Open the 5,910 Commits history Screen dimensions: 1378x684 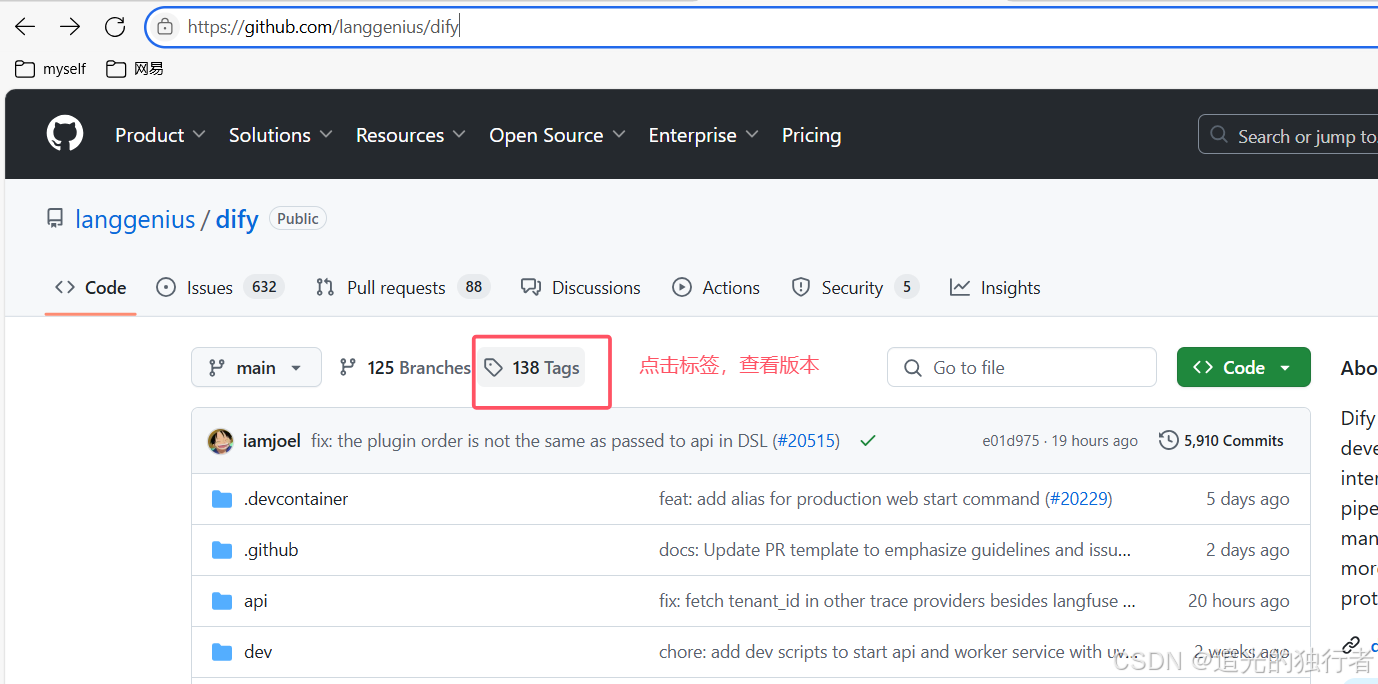point(1221,440)
